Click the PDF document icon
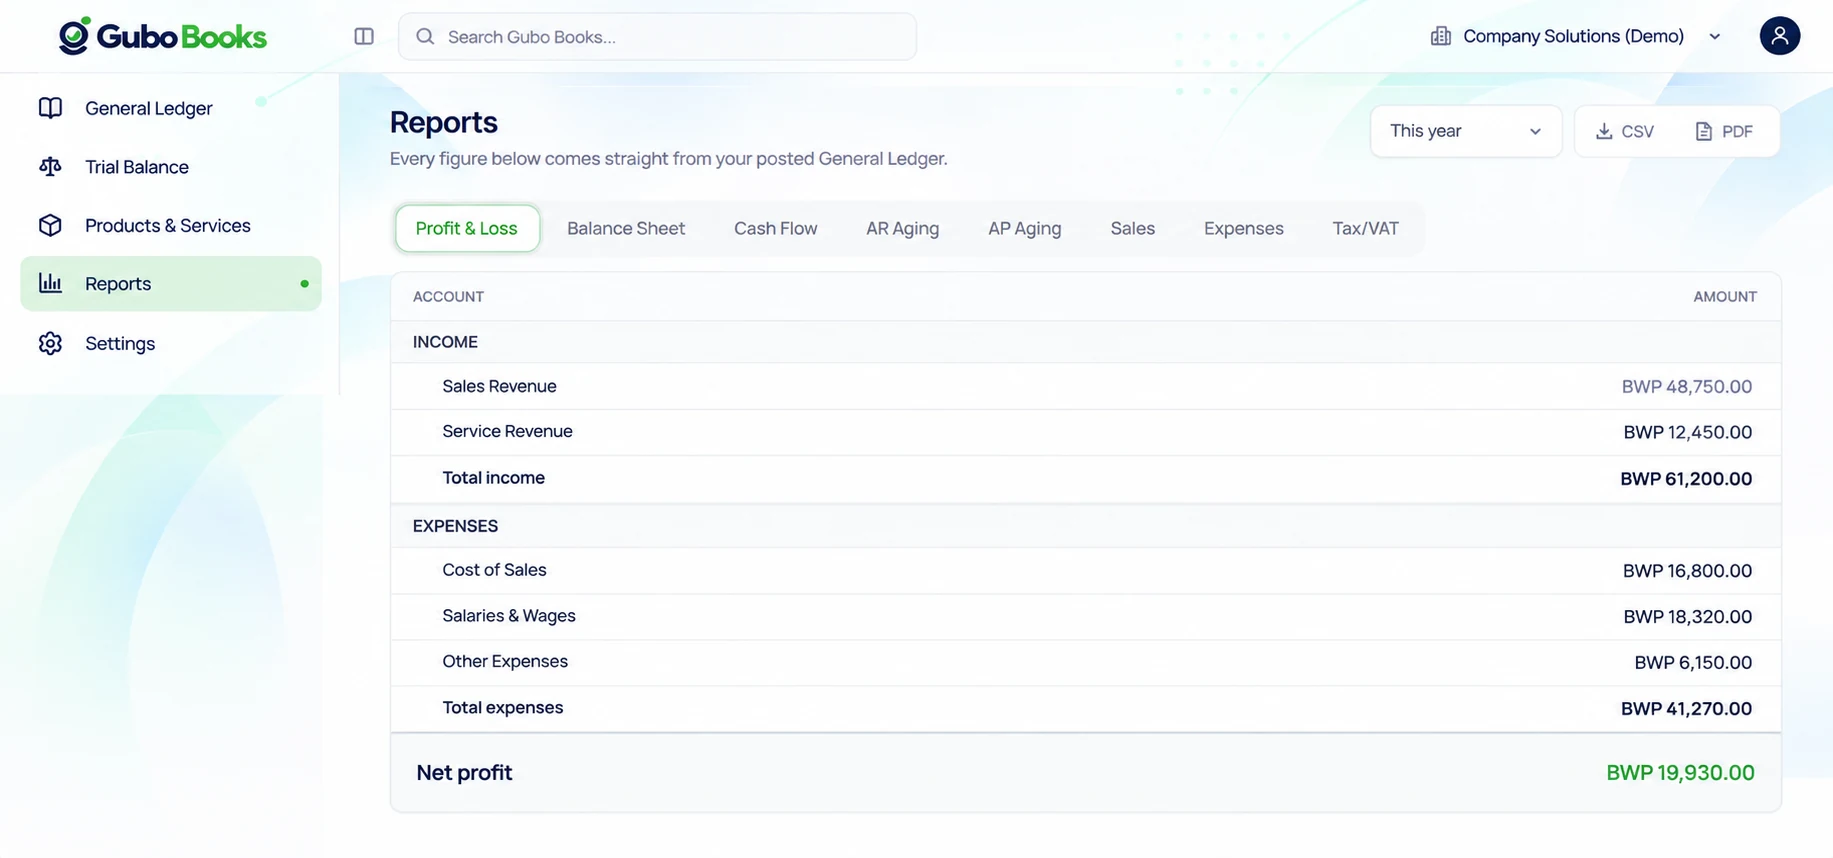This screenshot has height=858, width=1833. [1704, 131]
